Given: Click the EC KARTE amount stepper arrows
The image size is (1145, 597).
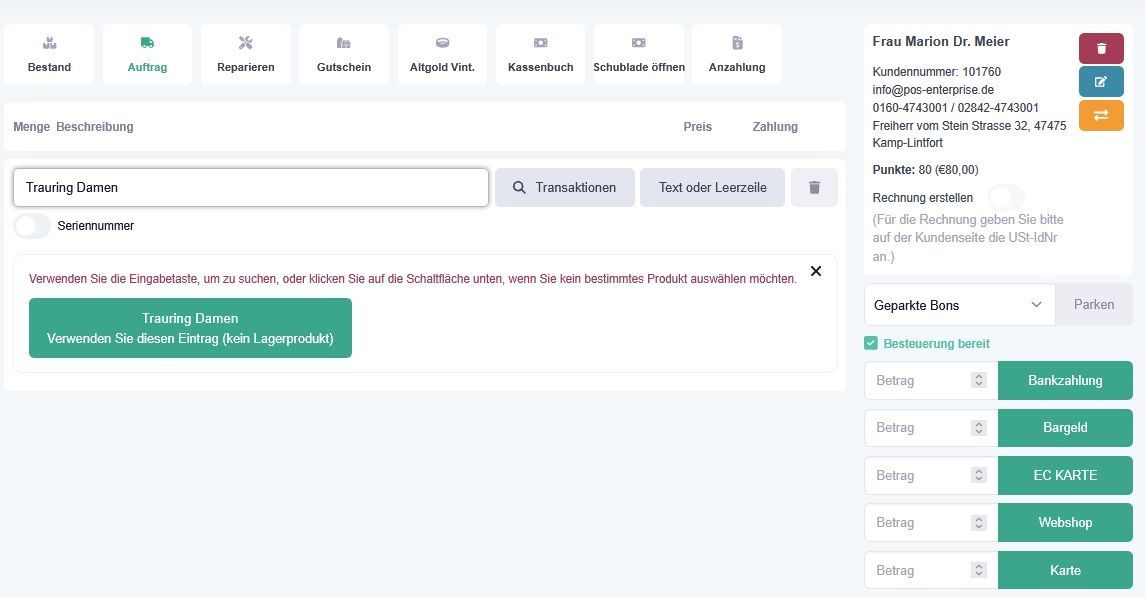Looking at the screenshot, I should 979,475.
